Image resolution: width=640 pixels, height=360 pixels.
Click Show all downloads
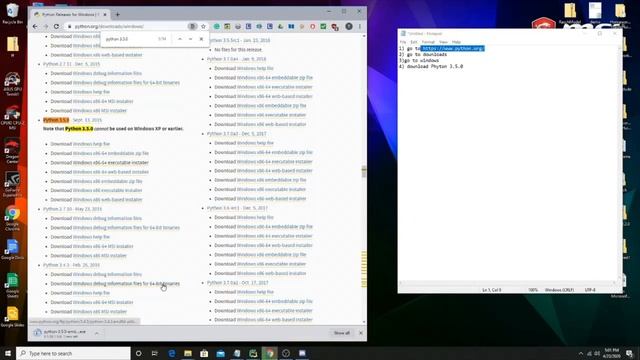[342, 333]
